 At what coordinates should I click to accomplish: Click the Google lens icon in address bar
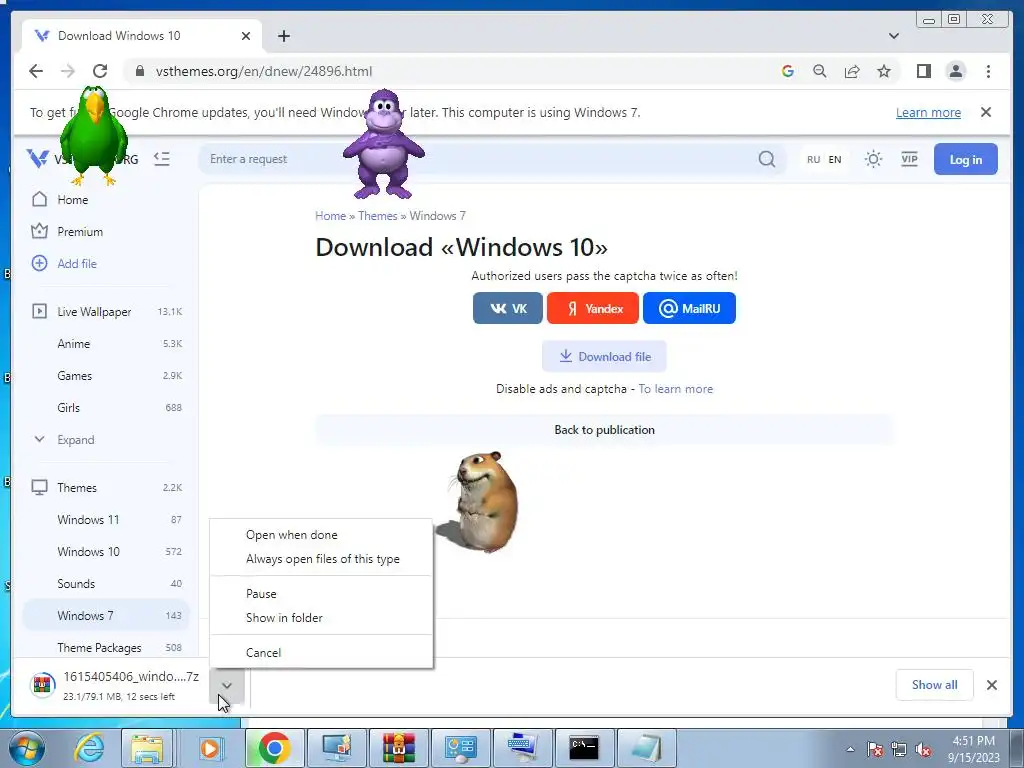click(788, 71)
